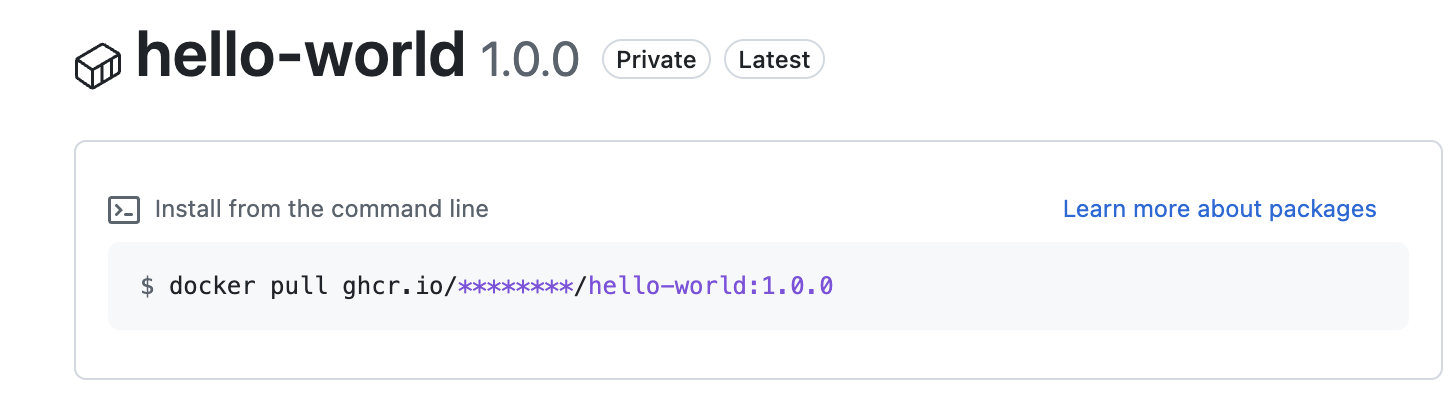Click the $ prompt symbol in the command
This screenshot has height=406, width=1456.
click(147, 287)
